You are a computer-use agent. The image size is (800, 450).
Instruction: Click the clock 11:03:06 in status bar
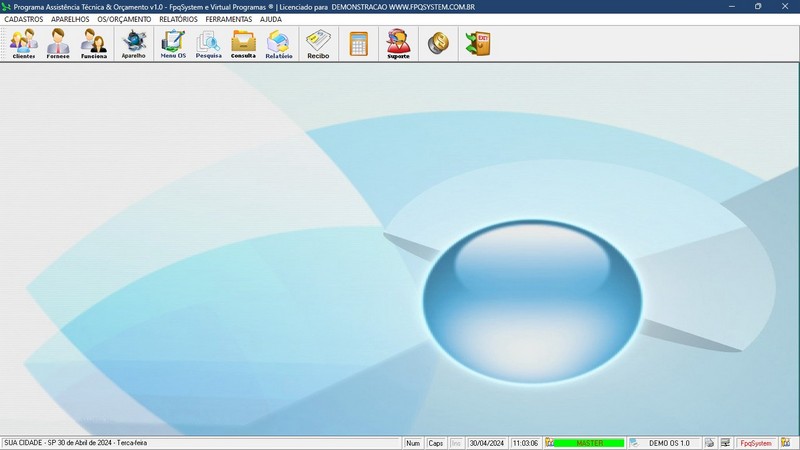(x=525, y=443)
